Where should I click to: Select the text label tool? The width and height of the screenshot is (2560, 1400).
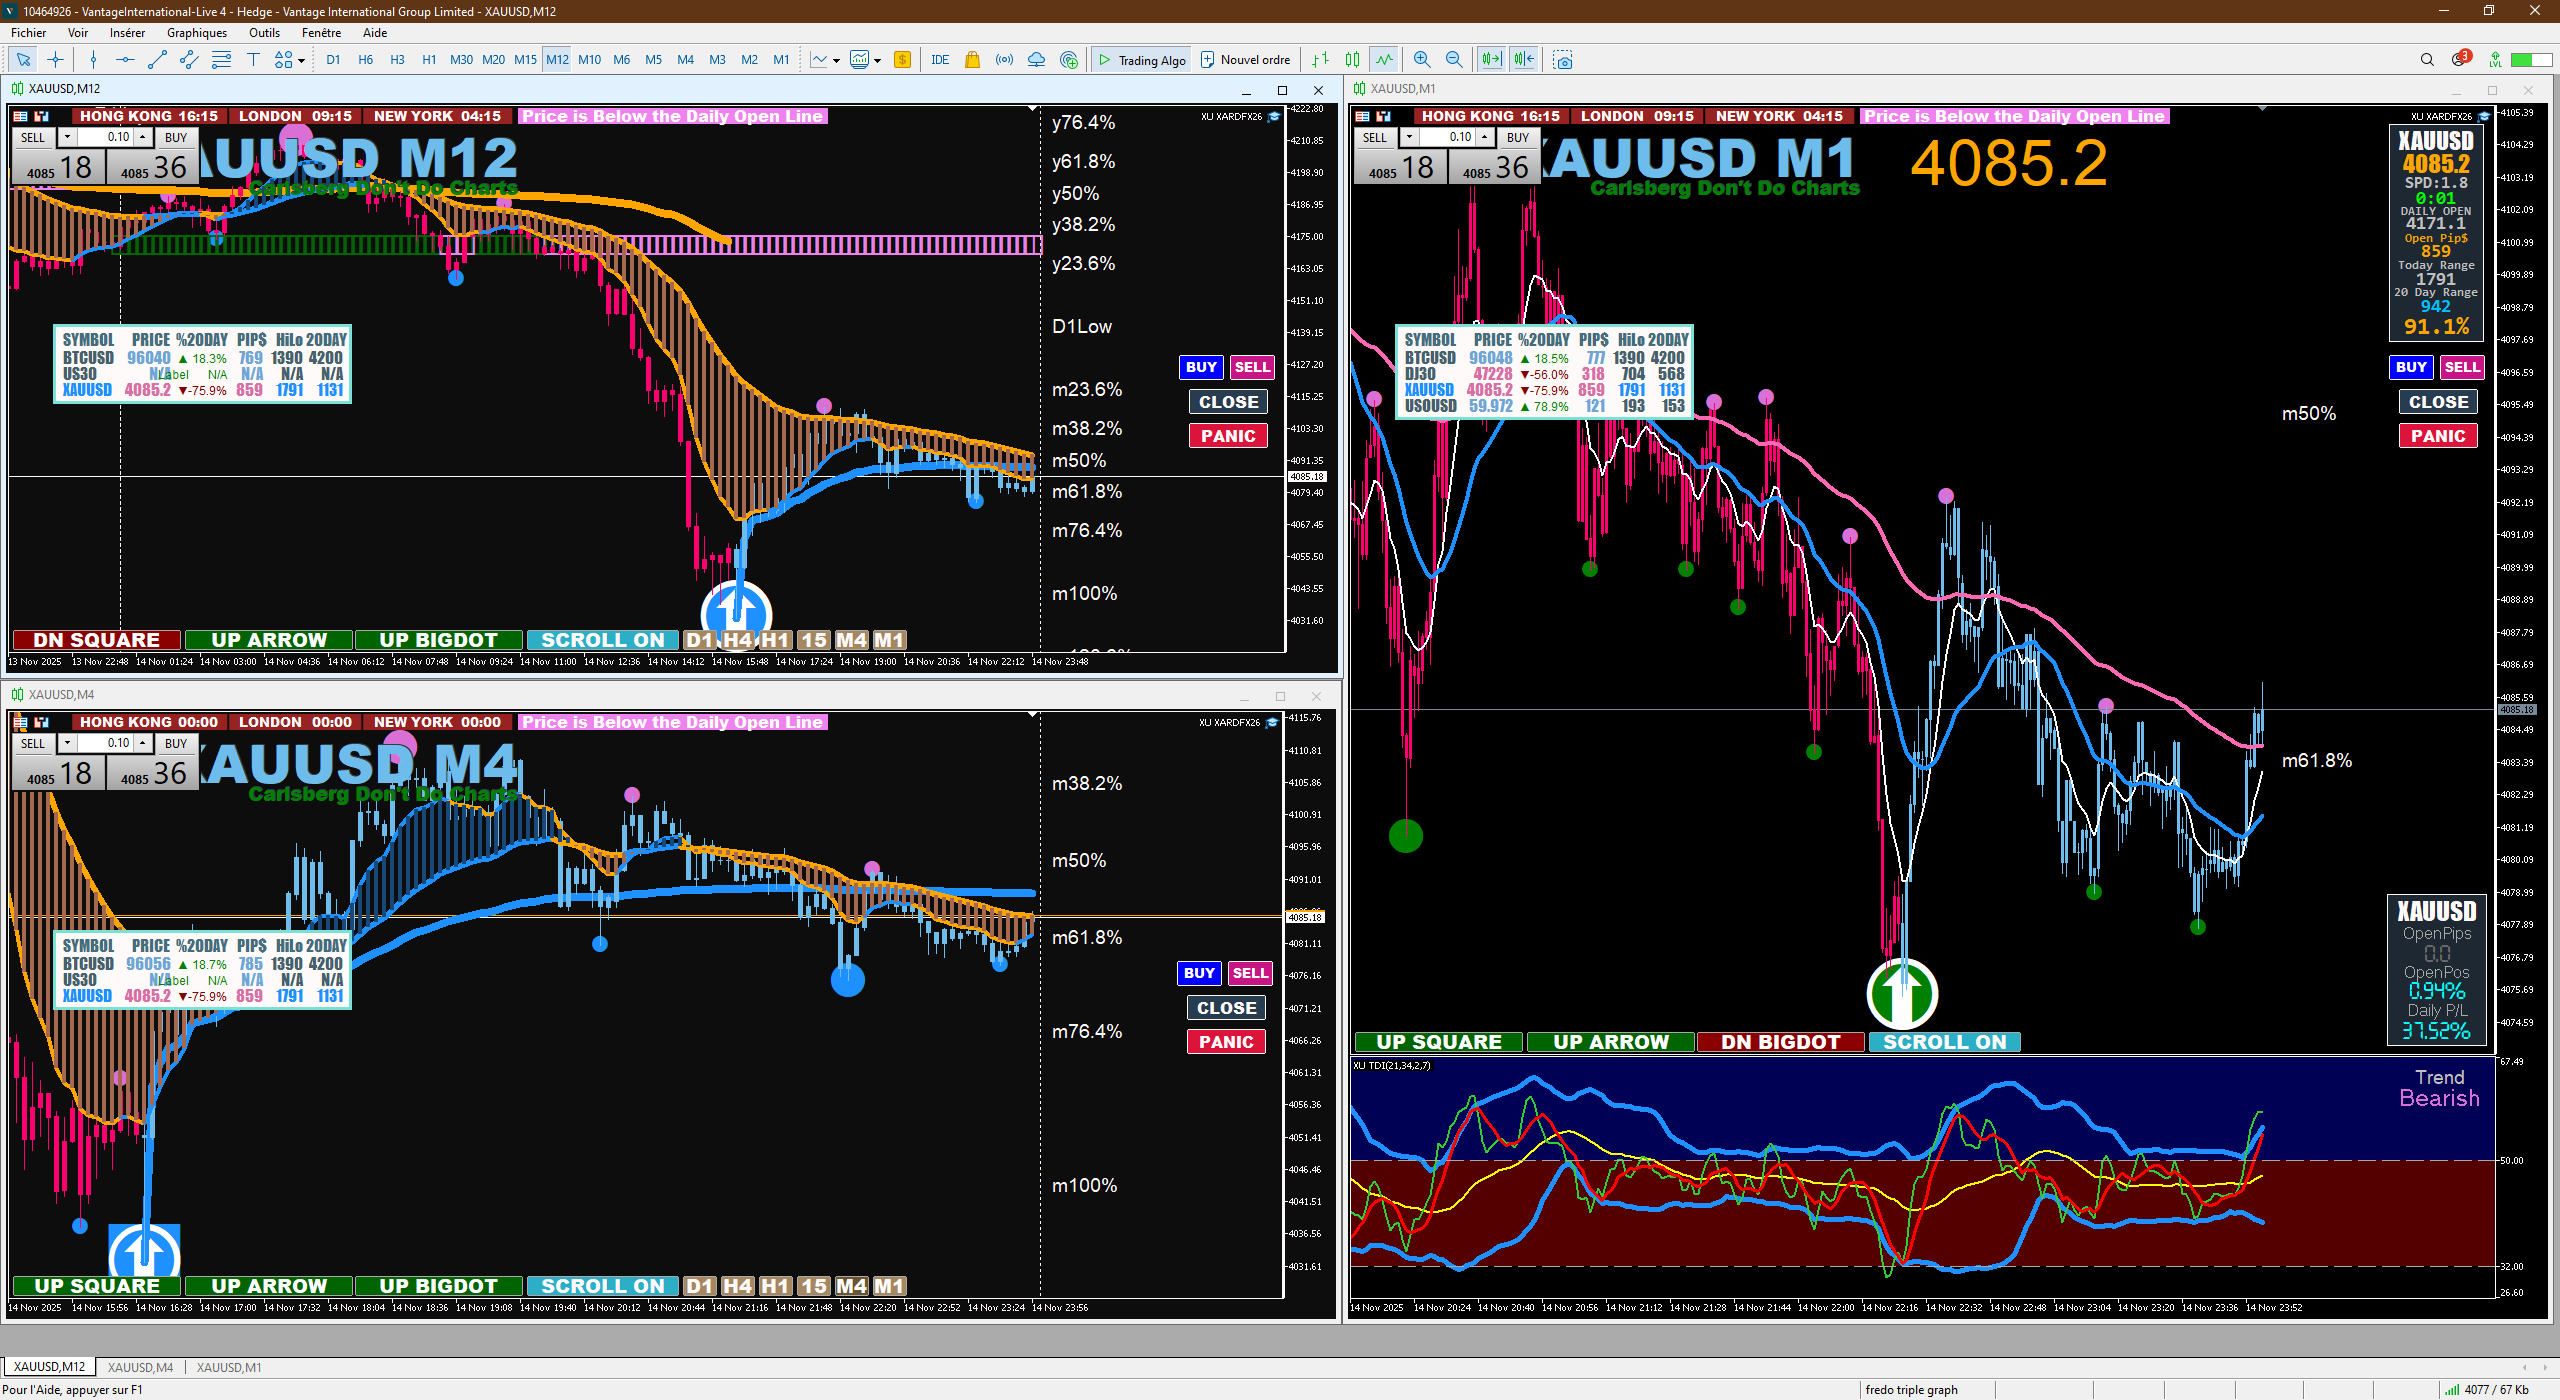(x=253, y=60)
